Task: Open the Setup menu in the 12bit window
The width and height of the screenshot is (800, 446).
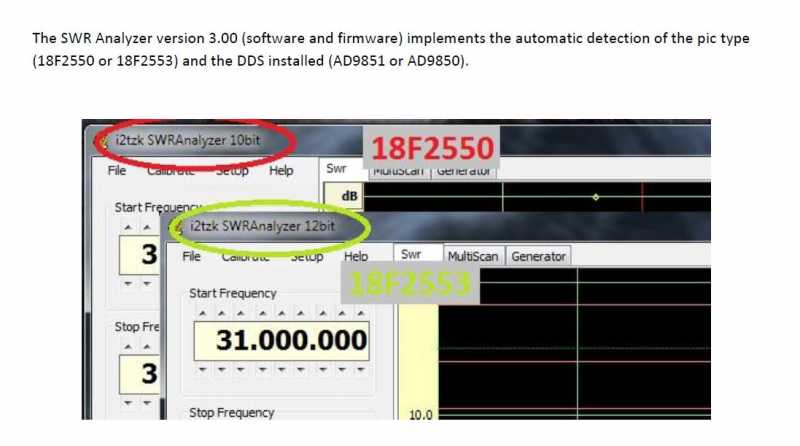Action: pos(307,257)
